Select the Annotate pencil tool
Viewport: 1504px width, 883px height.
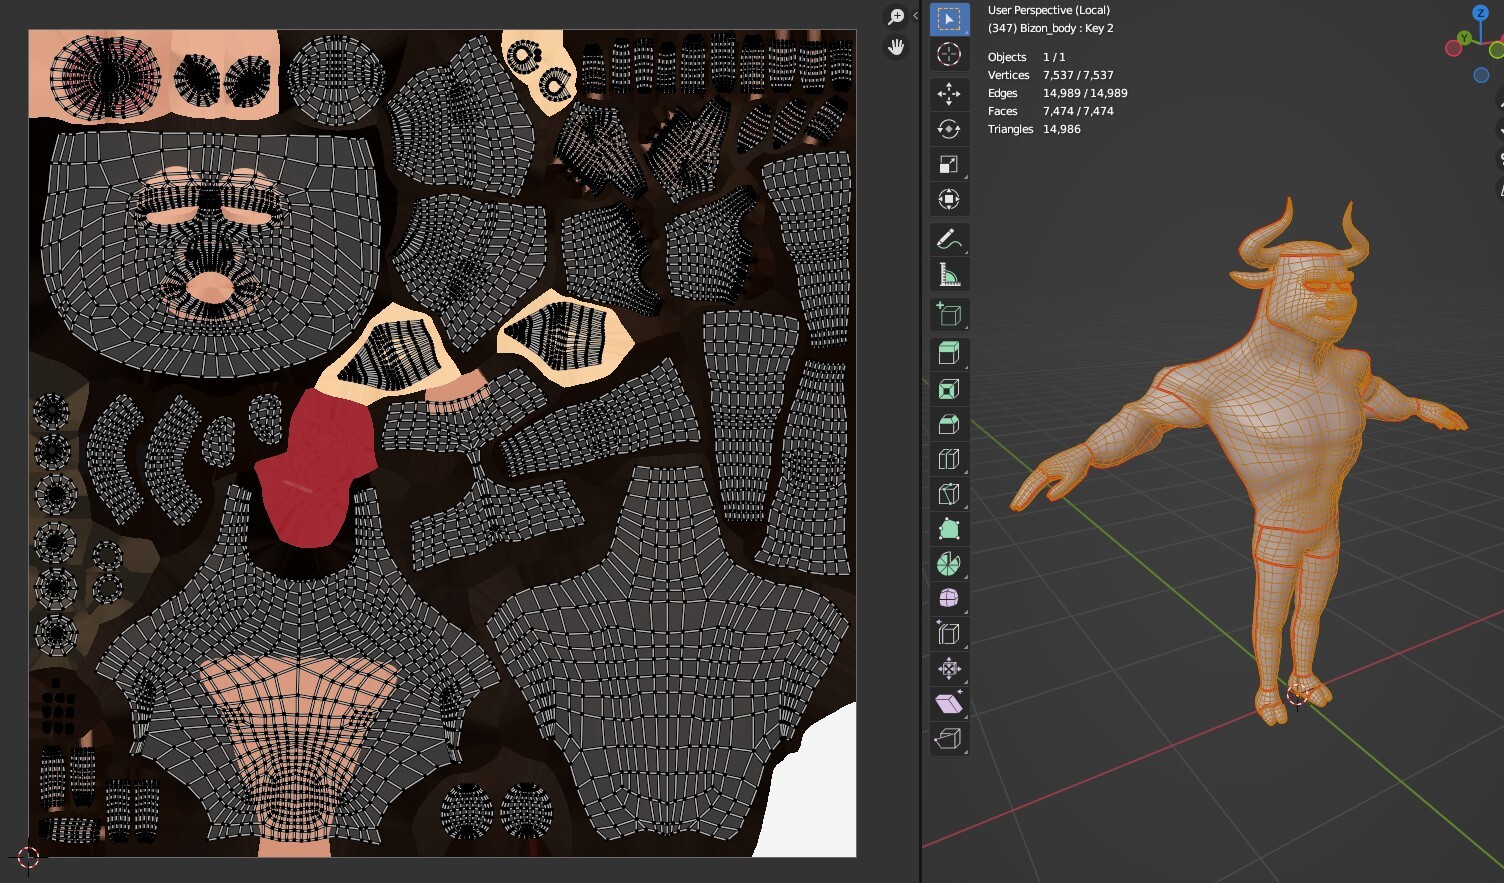click(949, 240)
